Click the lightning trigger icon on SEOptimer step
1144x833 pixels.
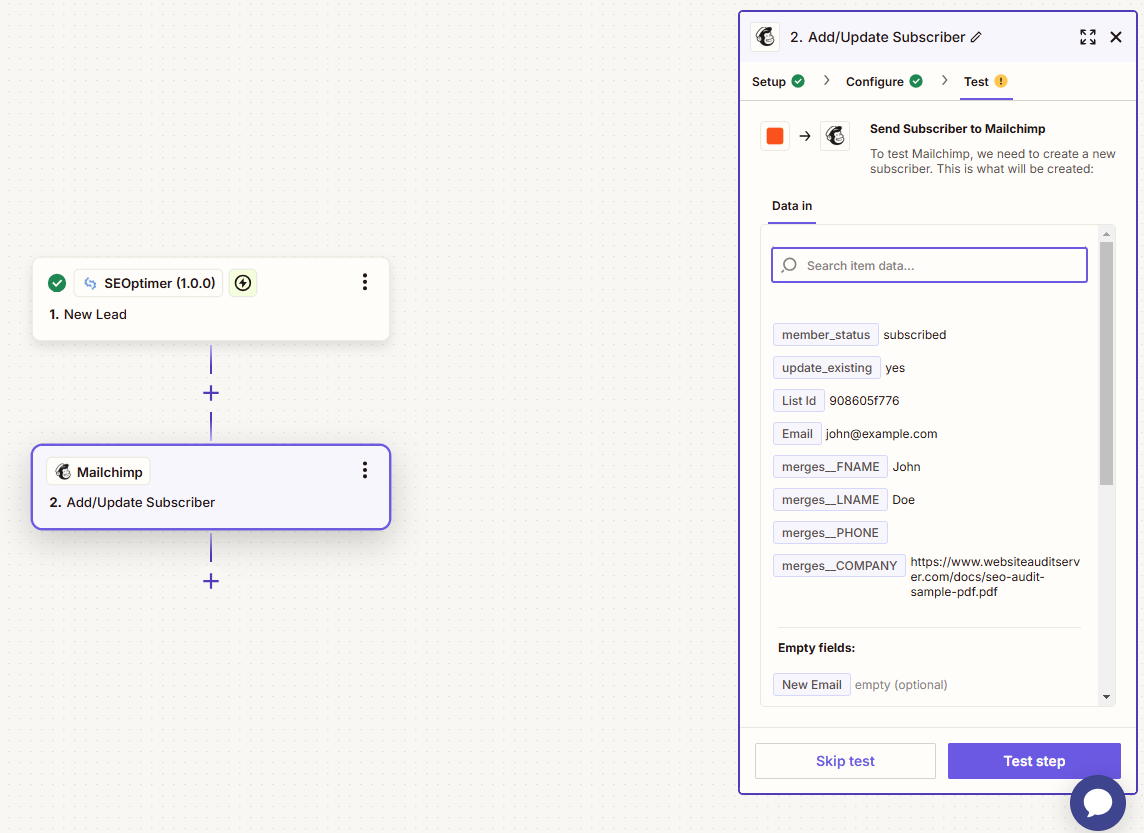point(243,283)
